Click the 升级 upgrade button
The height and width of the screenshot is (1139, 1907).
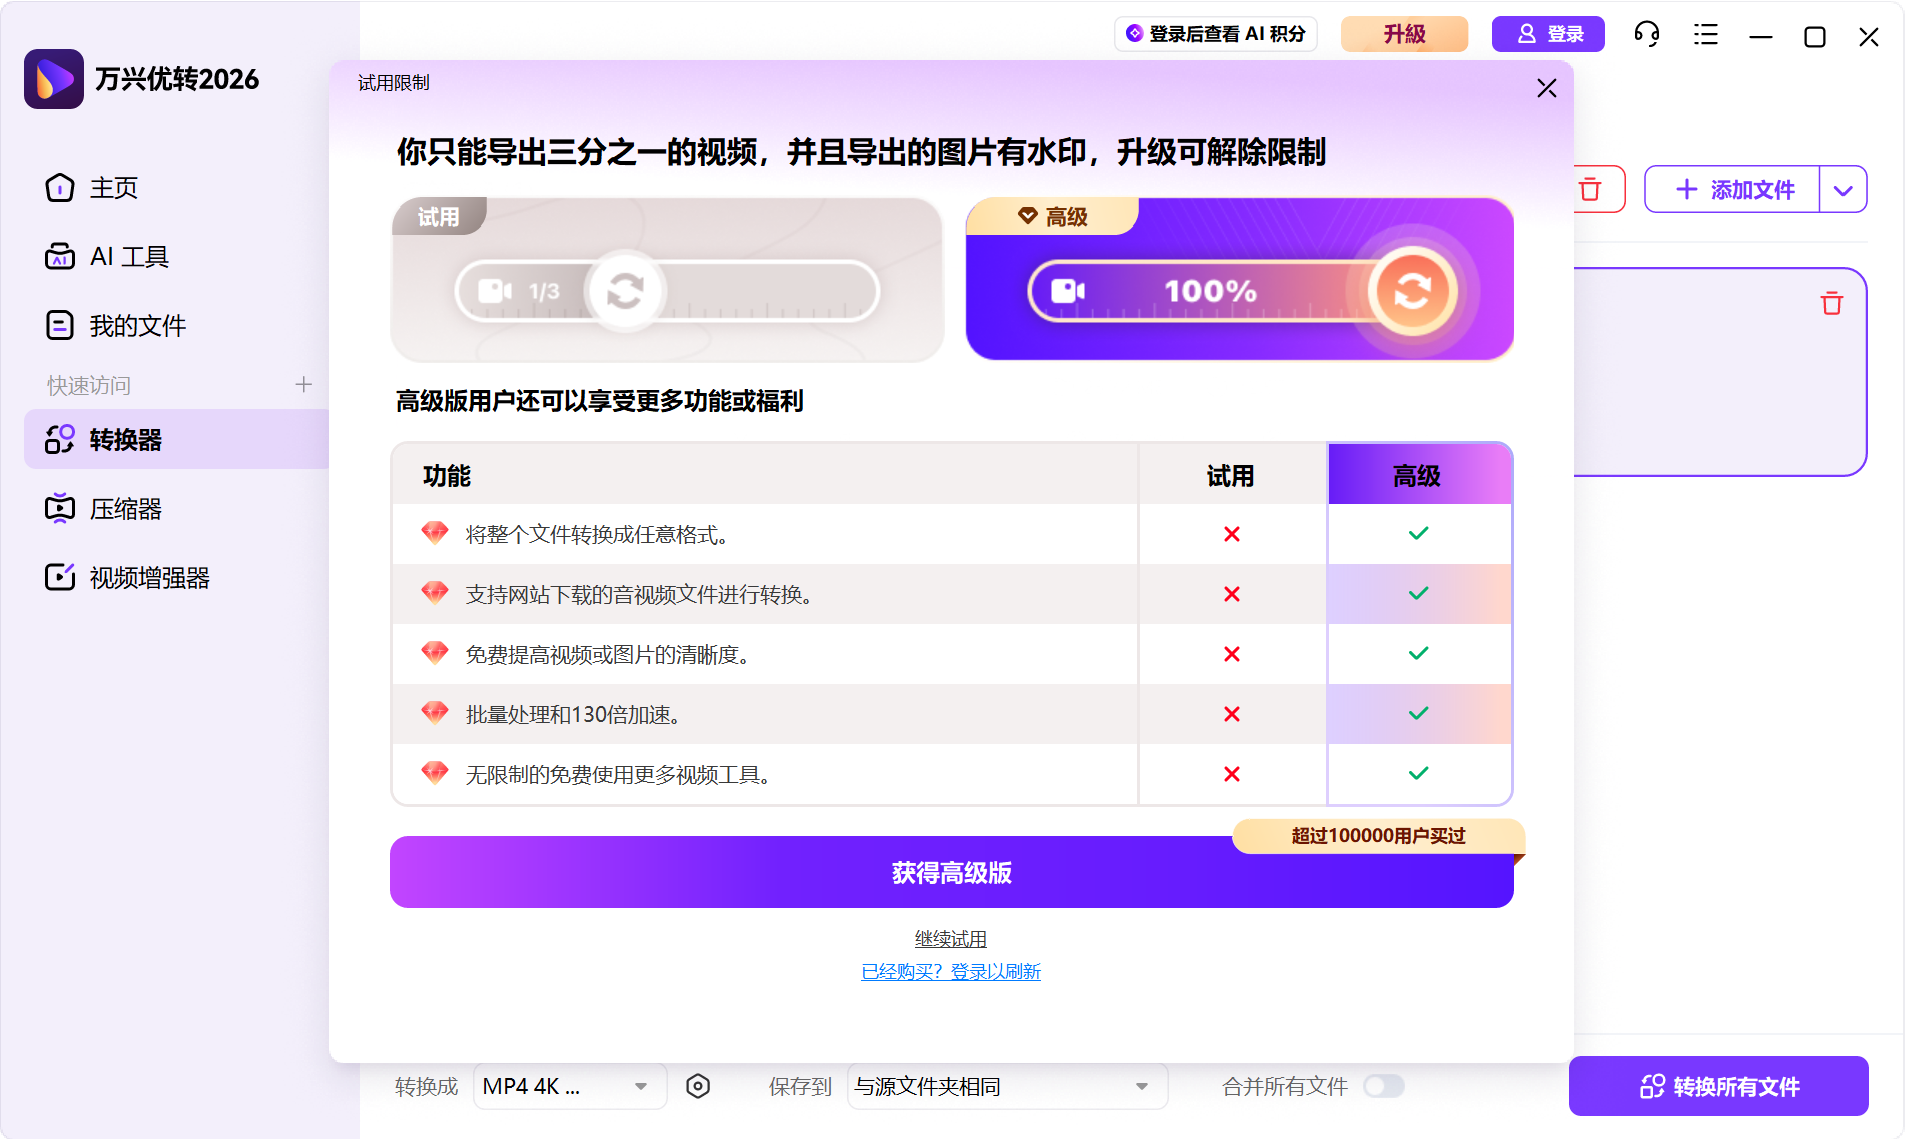point(1403,33)
